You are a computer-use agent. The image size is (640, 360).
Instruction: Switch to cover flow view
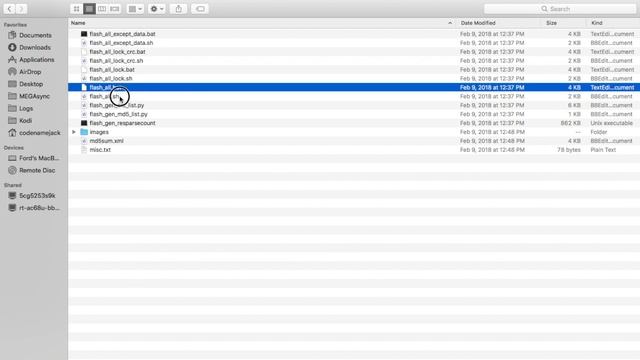pyautogui.click(x=115, y=9)
